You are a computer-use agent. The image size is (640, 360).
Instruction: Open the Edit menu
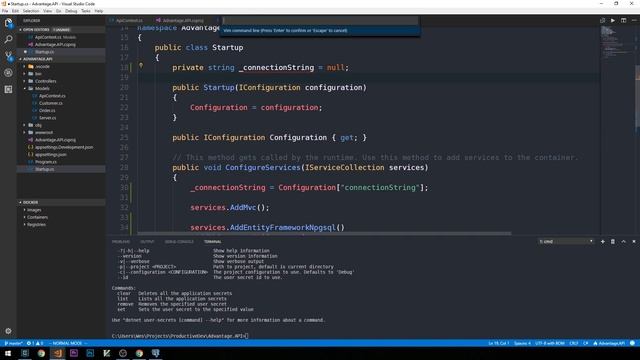16,11
